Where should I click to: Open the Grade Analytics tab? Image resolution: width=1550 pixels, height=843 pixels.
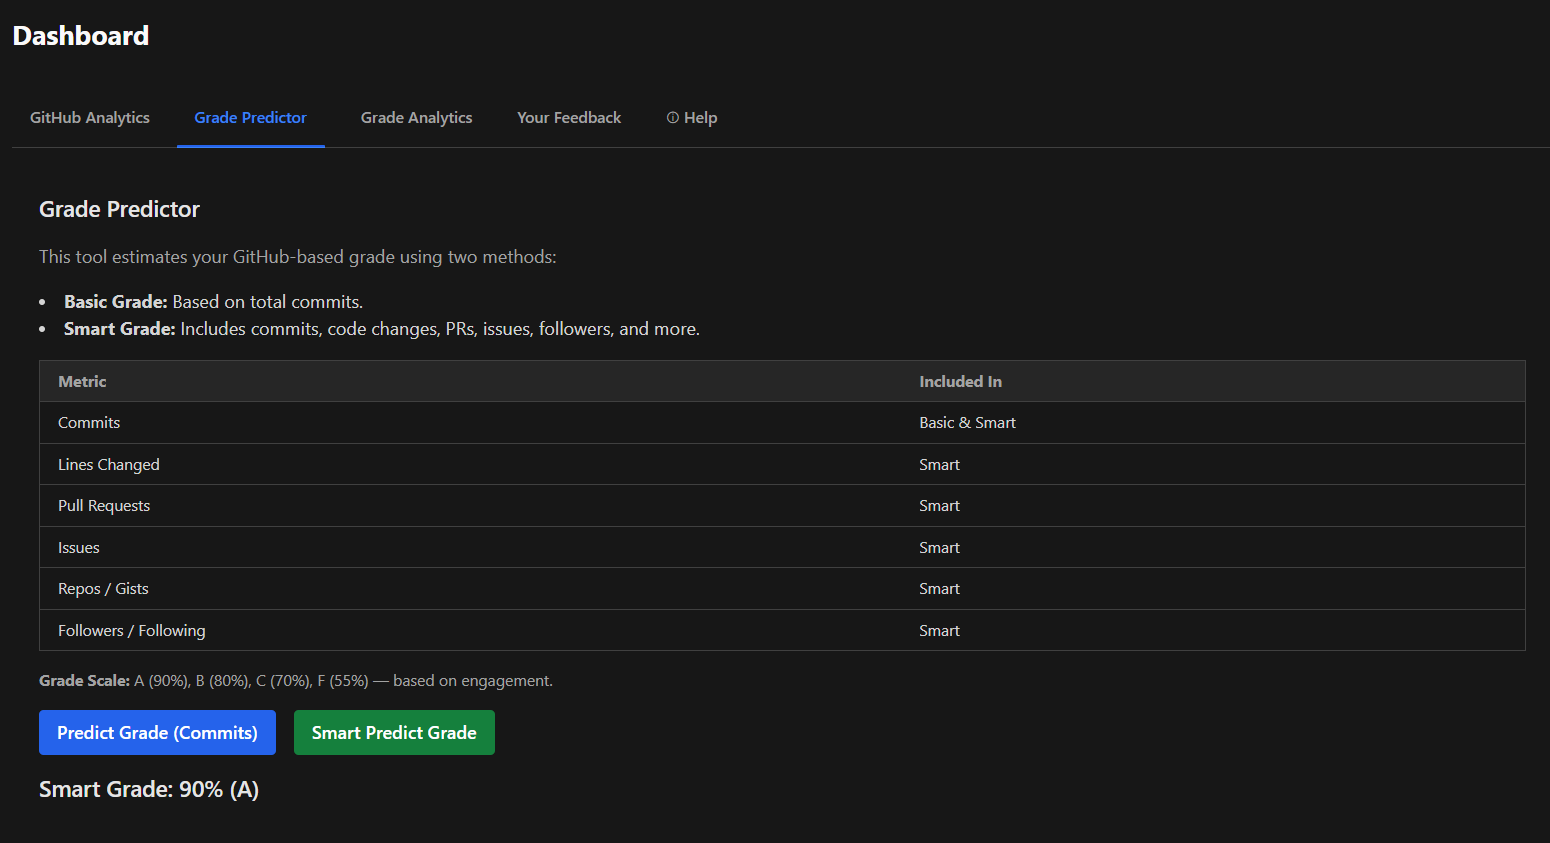[416, 118]
